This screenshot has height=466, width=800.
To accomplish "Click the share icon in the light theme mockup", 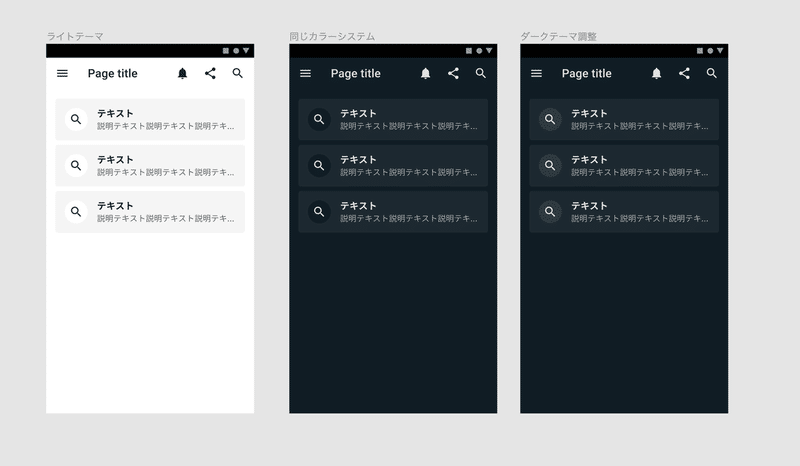I will click(210, 73).
